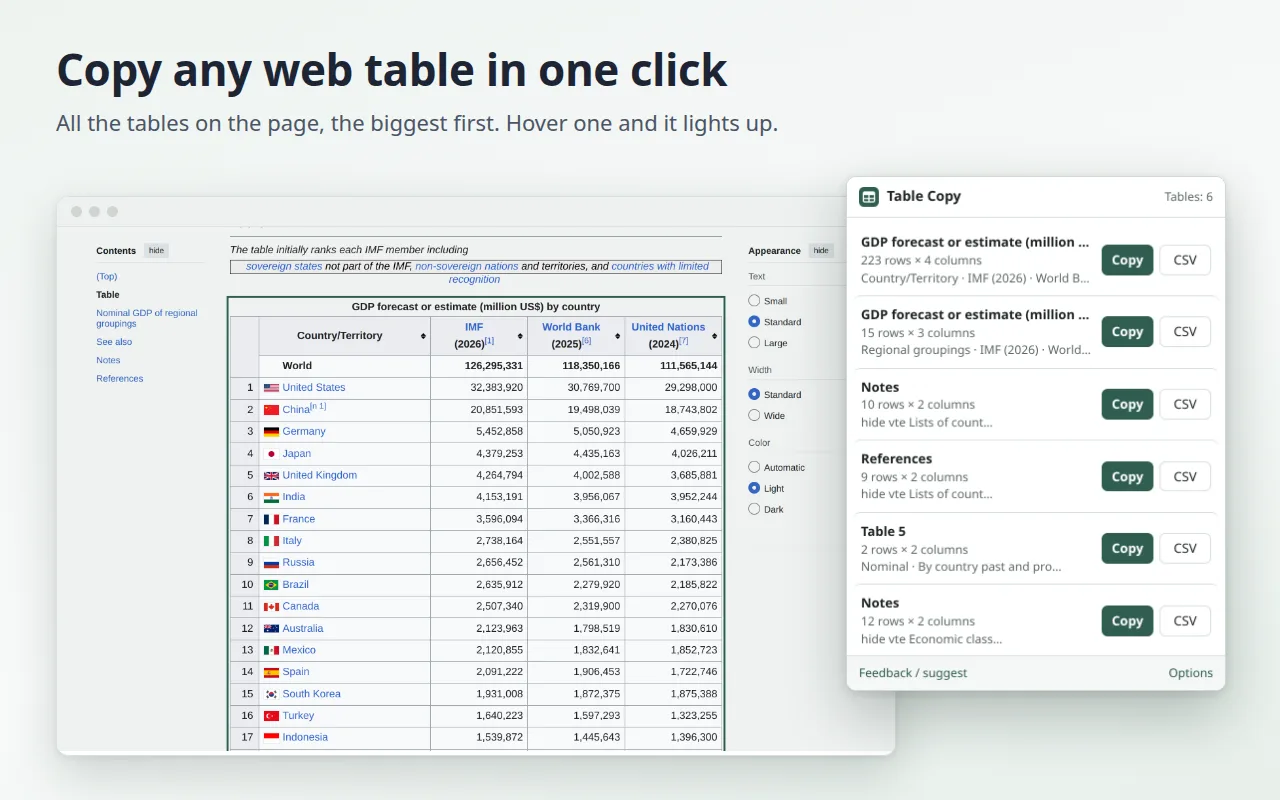This screenshot has height=800, width=1280.
Task: Copy the 223 rows GDP forecast table
Action: (1127, 260)
